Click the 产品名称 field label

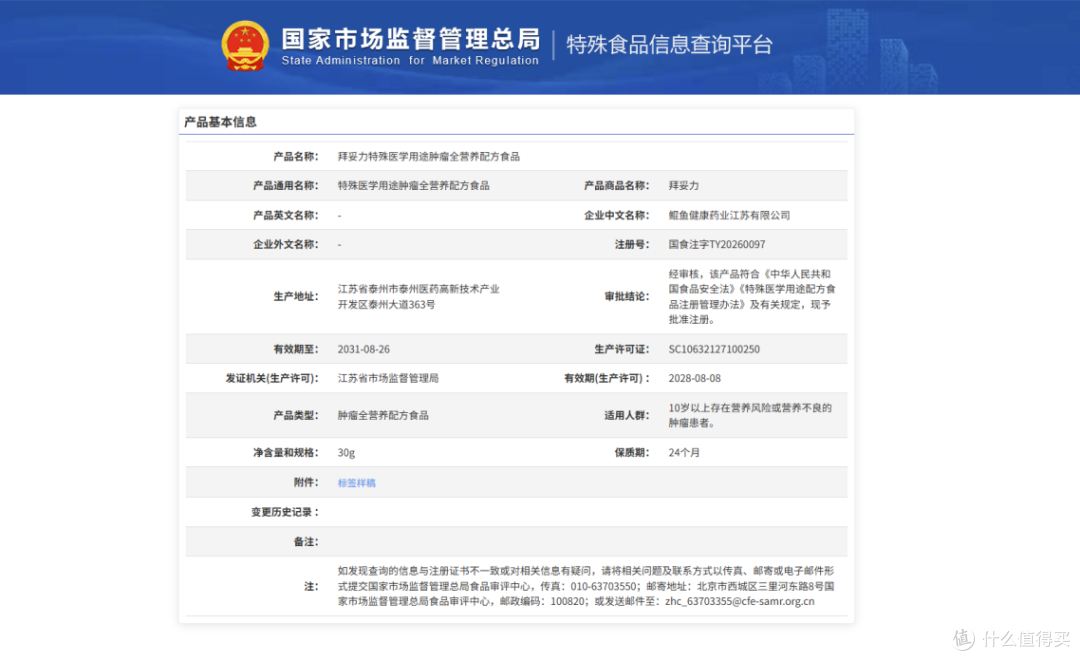[x=295, y=156]
